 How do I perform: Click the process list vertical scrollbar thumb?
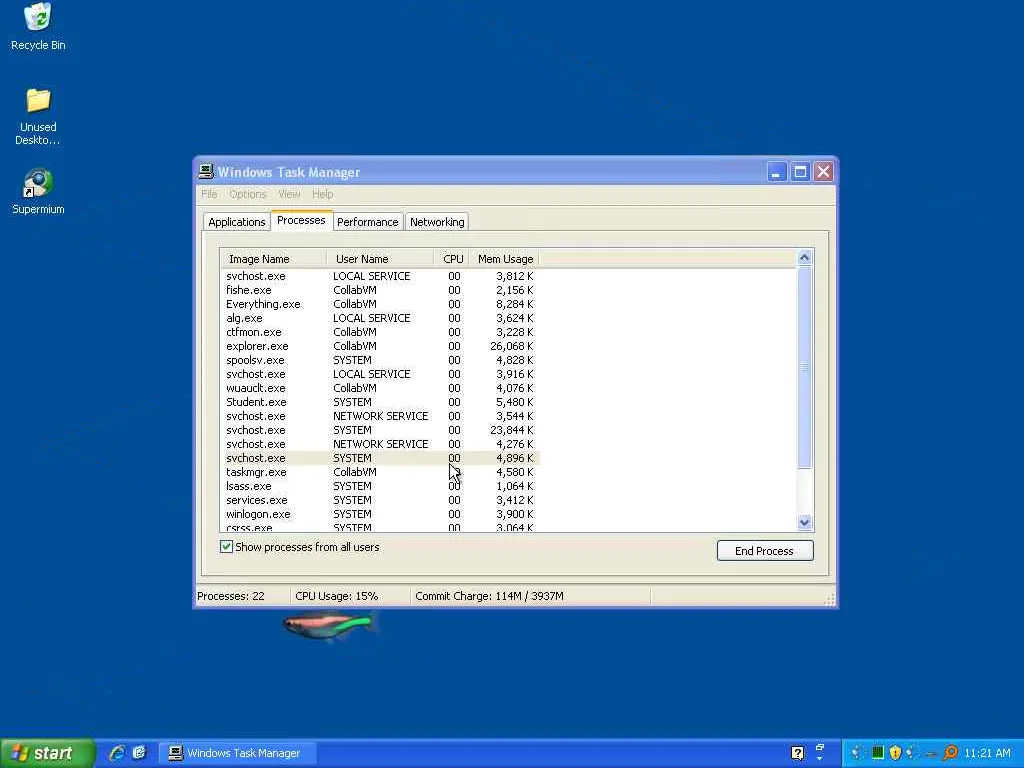805,367
